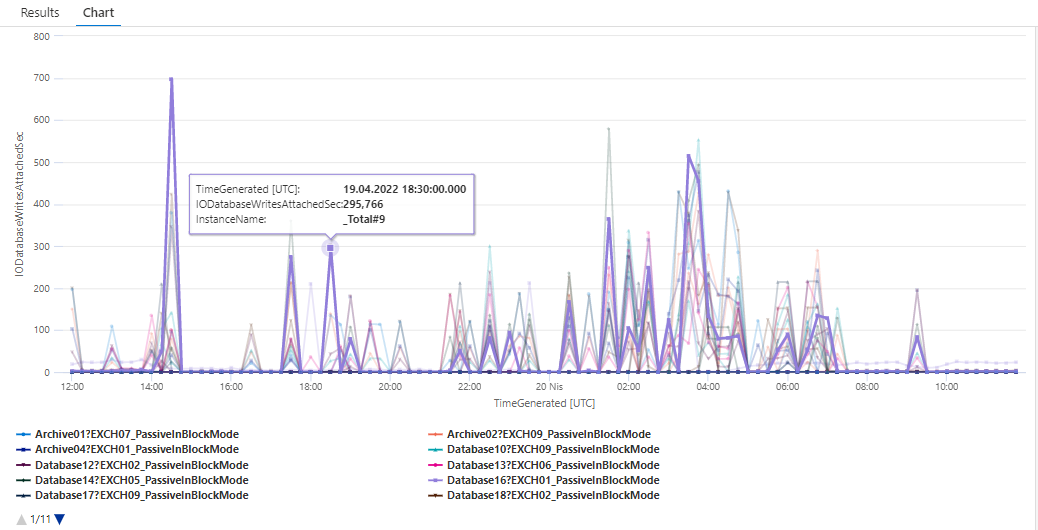Screen dimensions: 1038x530
Task: Click the 800 y-axis label
Action: click(x=40, y=36)
